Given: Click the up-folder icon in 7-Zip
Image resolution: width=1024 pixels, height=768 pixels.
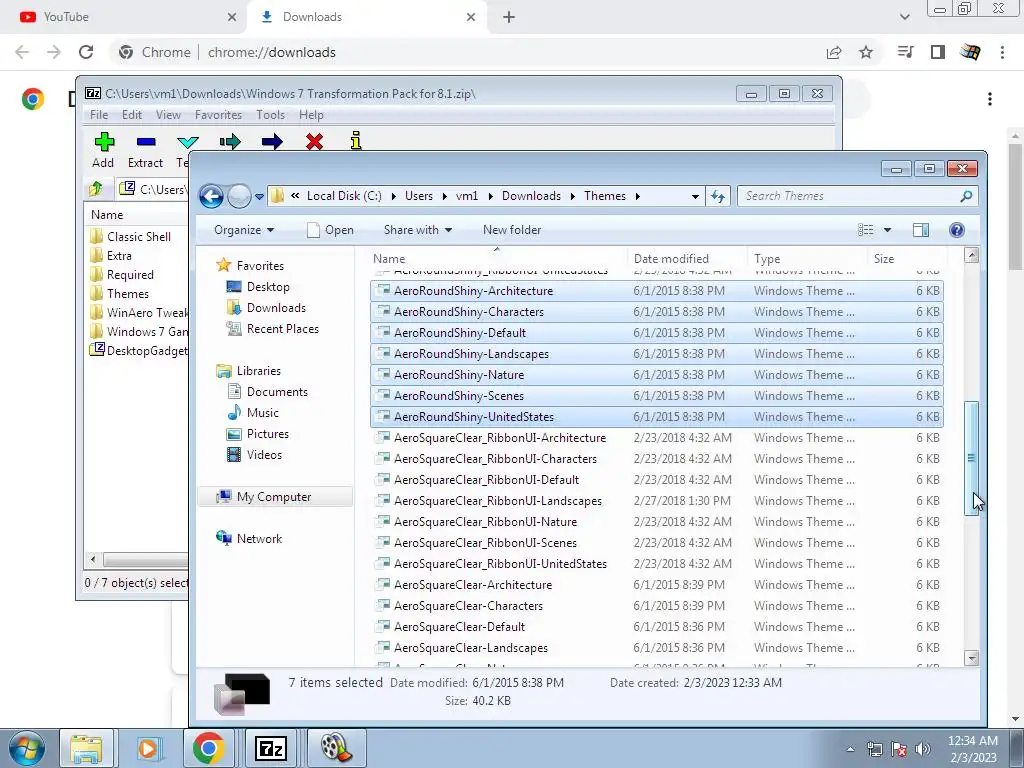Looking at the screenshot, I should click(96, 189).
